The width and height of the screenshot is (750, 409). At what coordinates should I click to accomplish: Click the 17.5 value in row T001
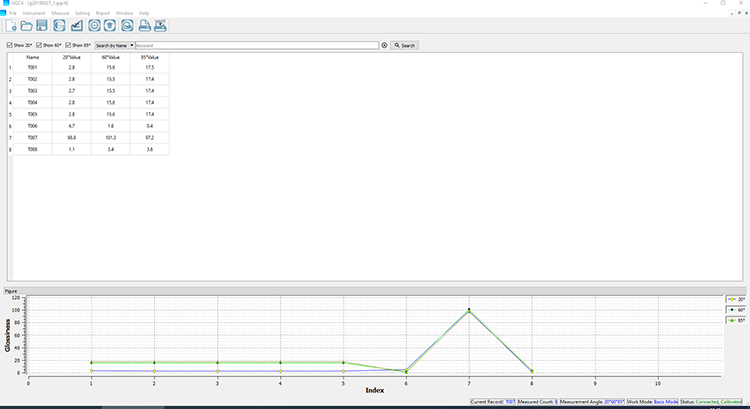click(150, 67)
